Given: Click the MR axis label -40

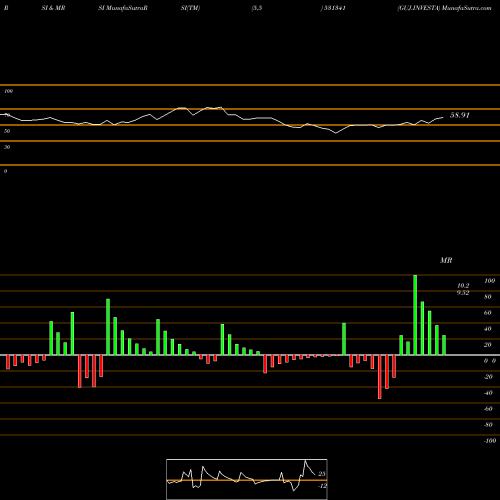Looking at the screenshot, I should point(488,393).
